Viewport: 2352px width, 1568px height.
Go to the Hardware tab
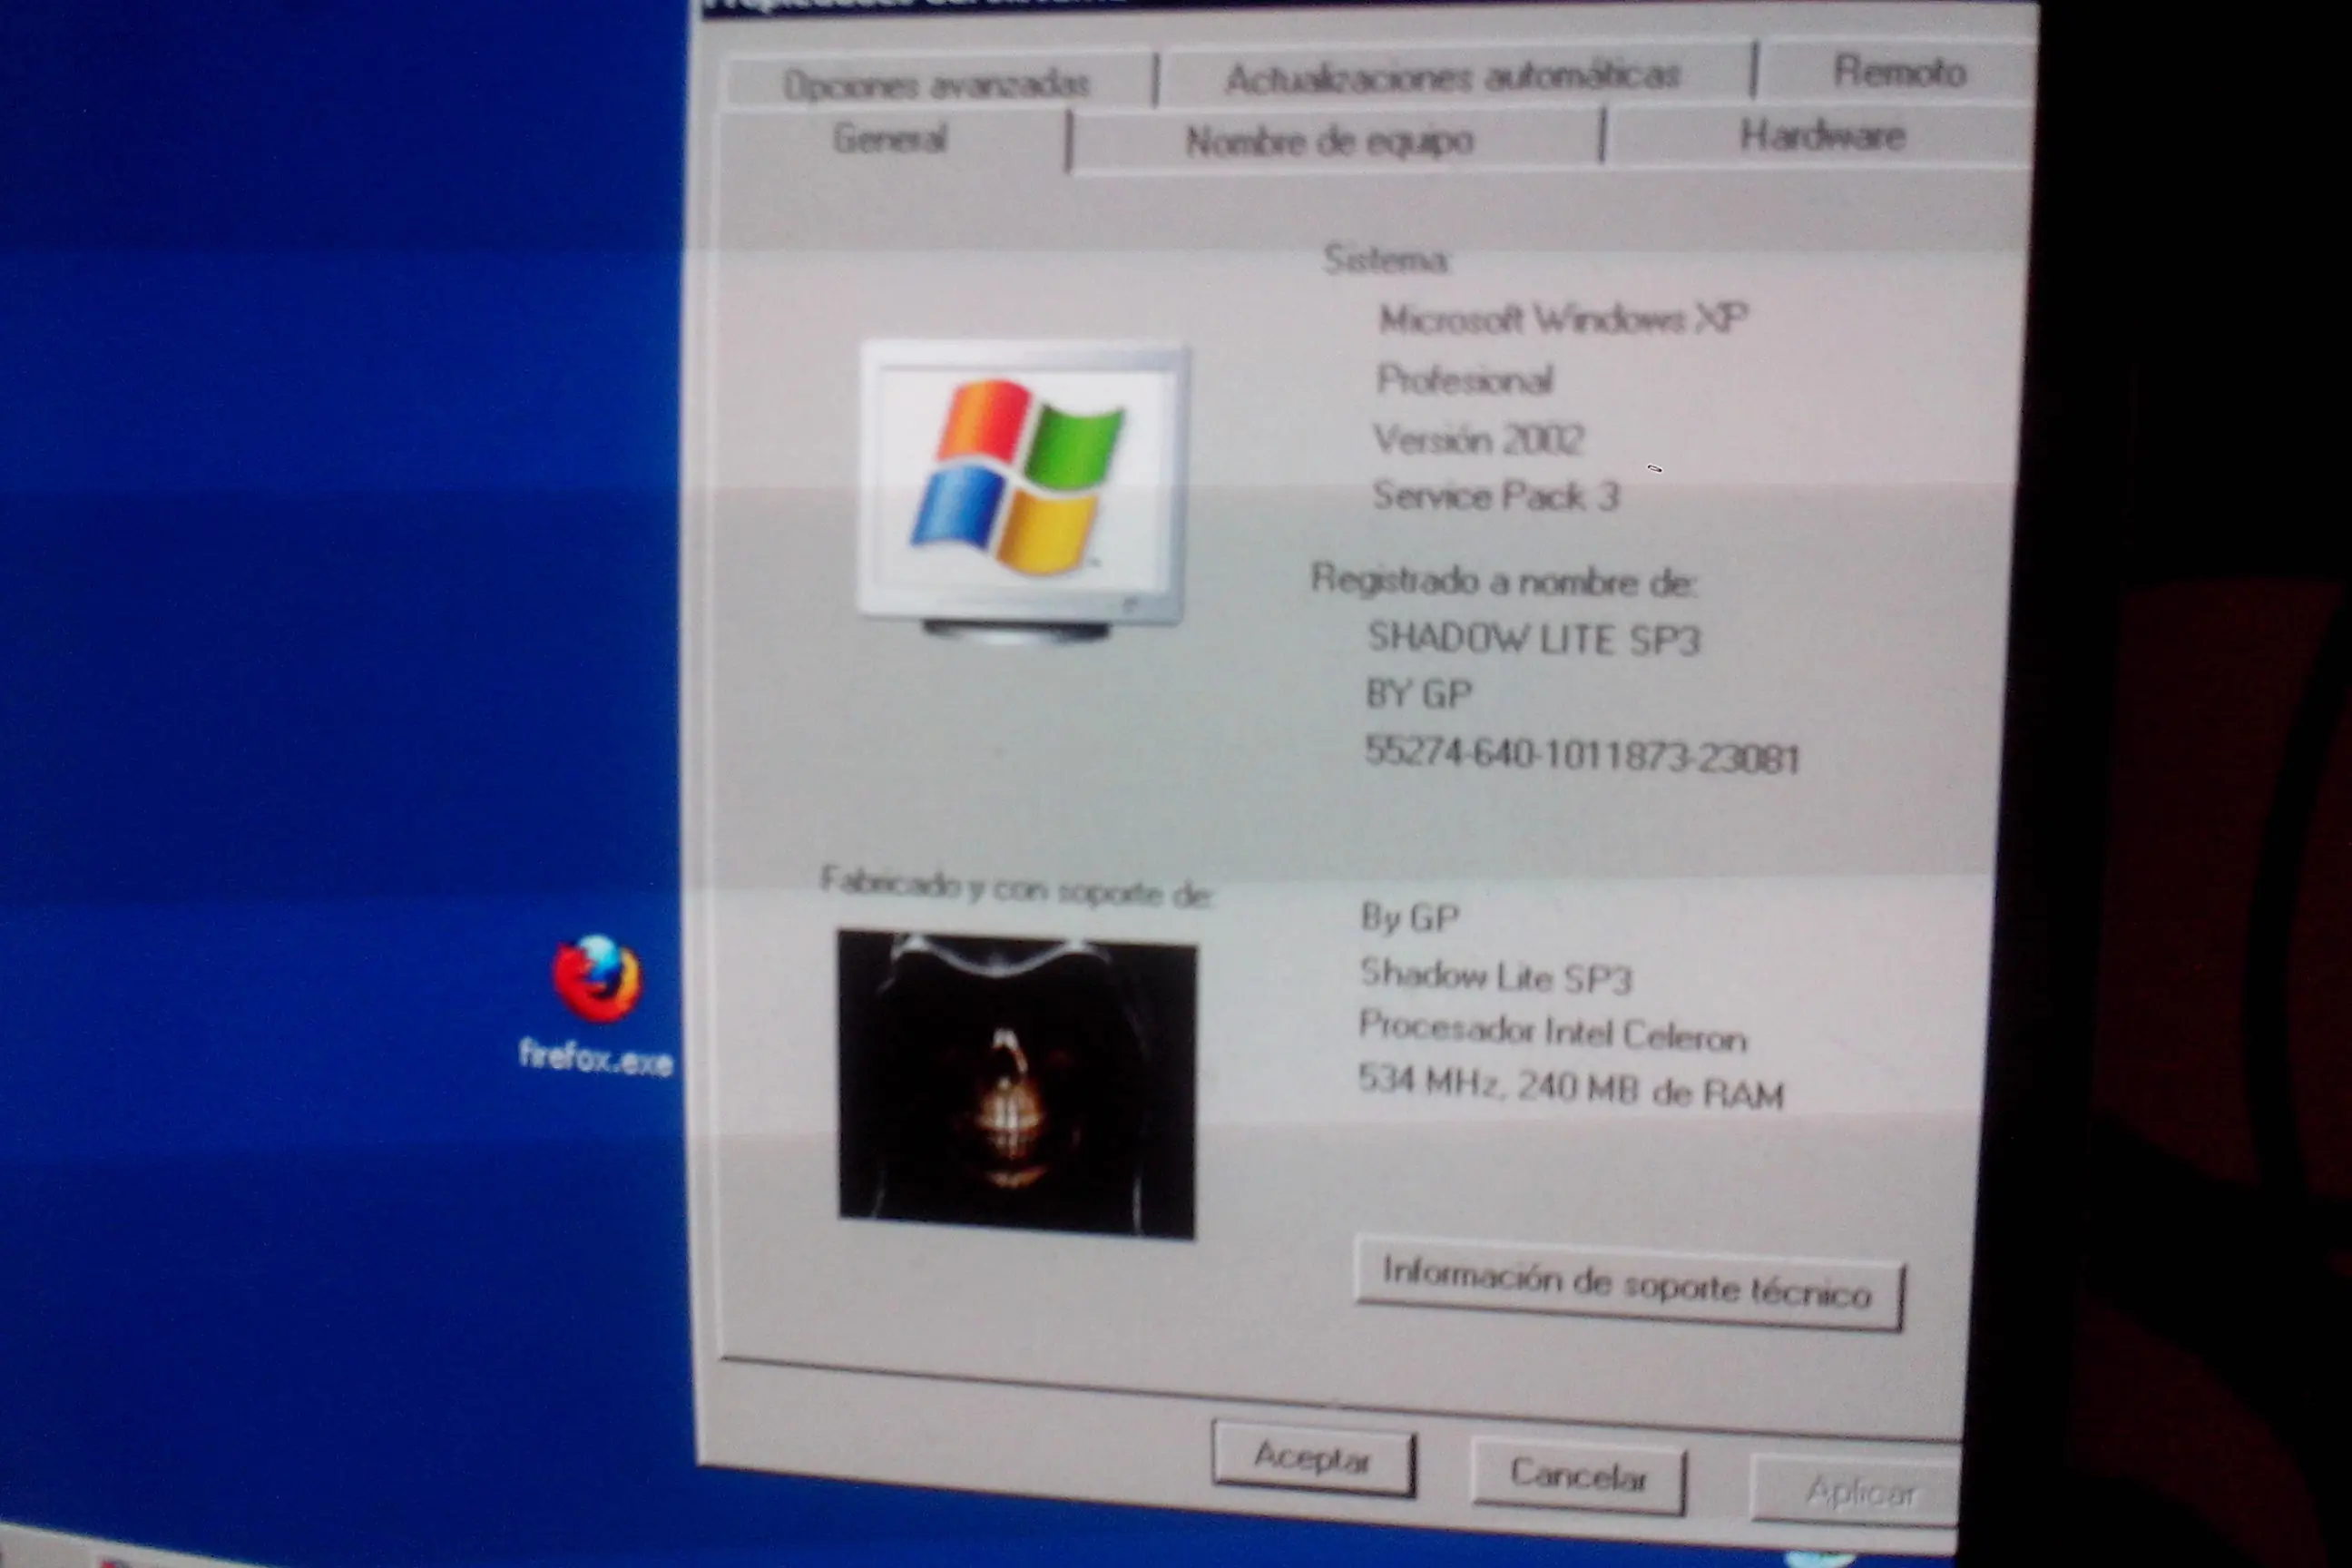click(x=1822, y=135)
